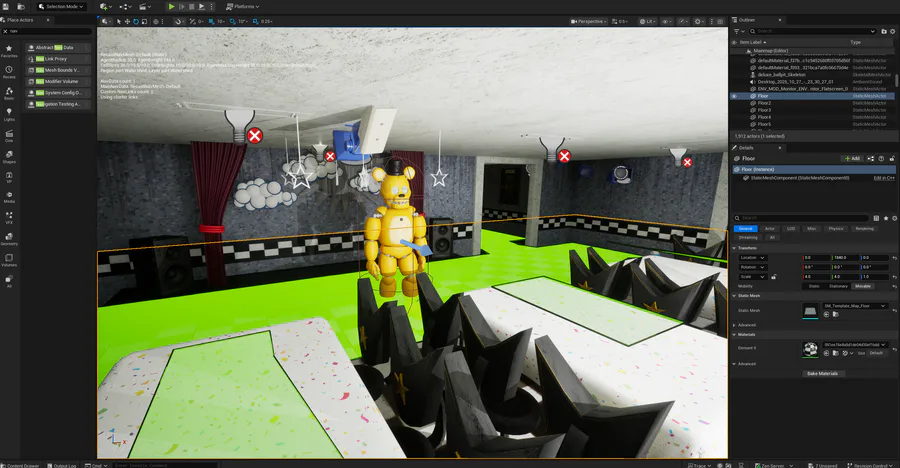The width and height of the screenshot is (900, 468).
Task: Open viewport settings gear menu
Action: coord(700,21)
